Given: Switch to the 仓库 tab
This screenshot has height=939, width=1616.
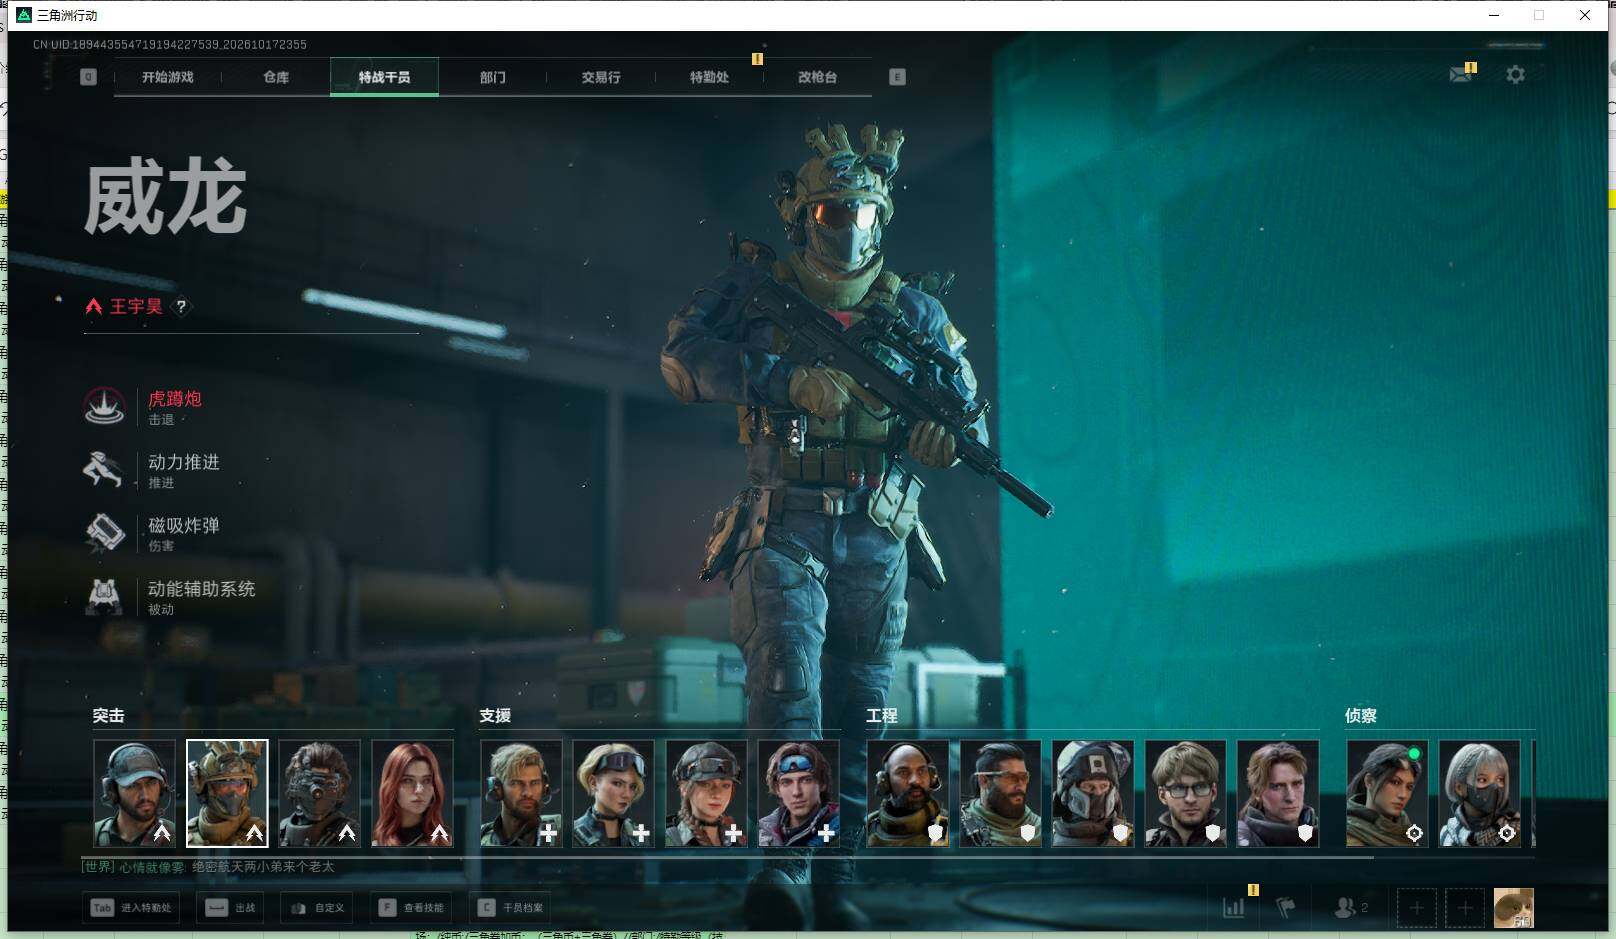Looking at the screenshot, I should pos(276,77).
